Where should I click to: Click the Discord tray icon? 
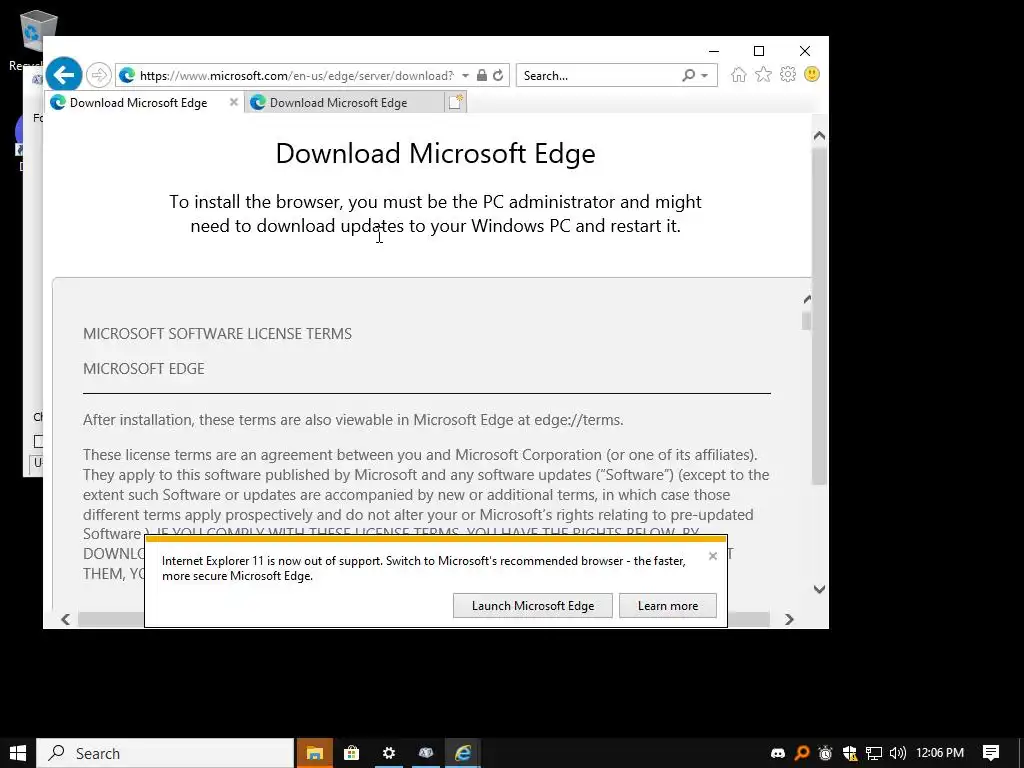coord(778,753)
